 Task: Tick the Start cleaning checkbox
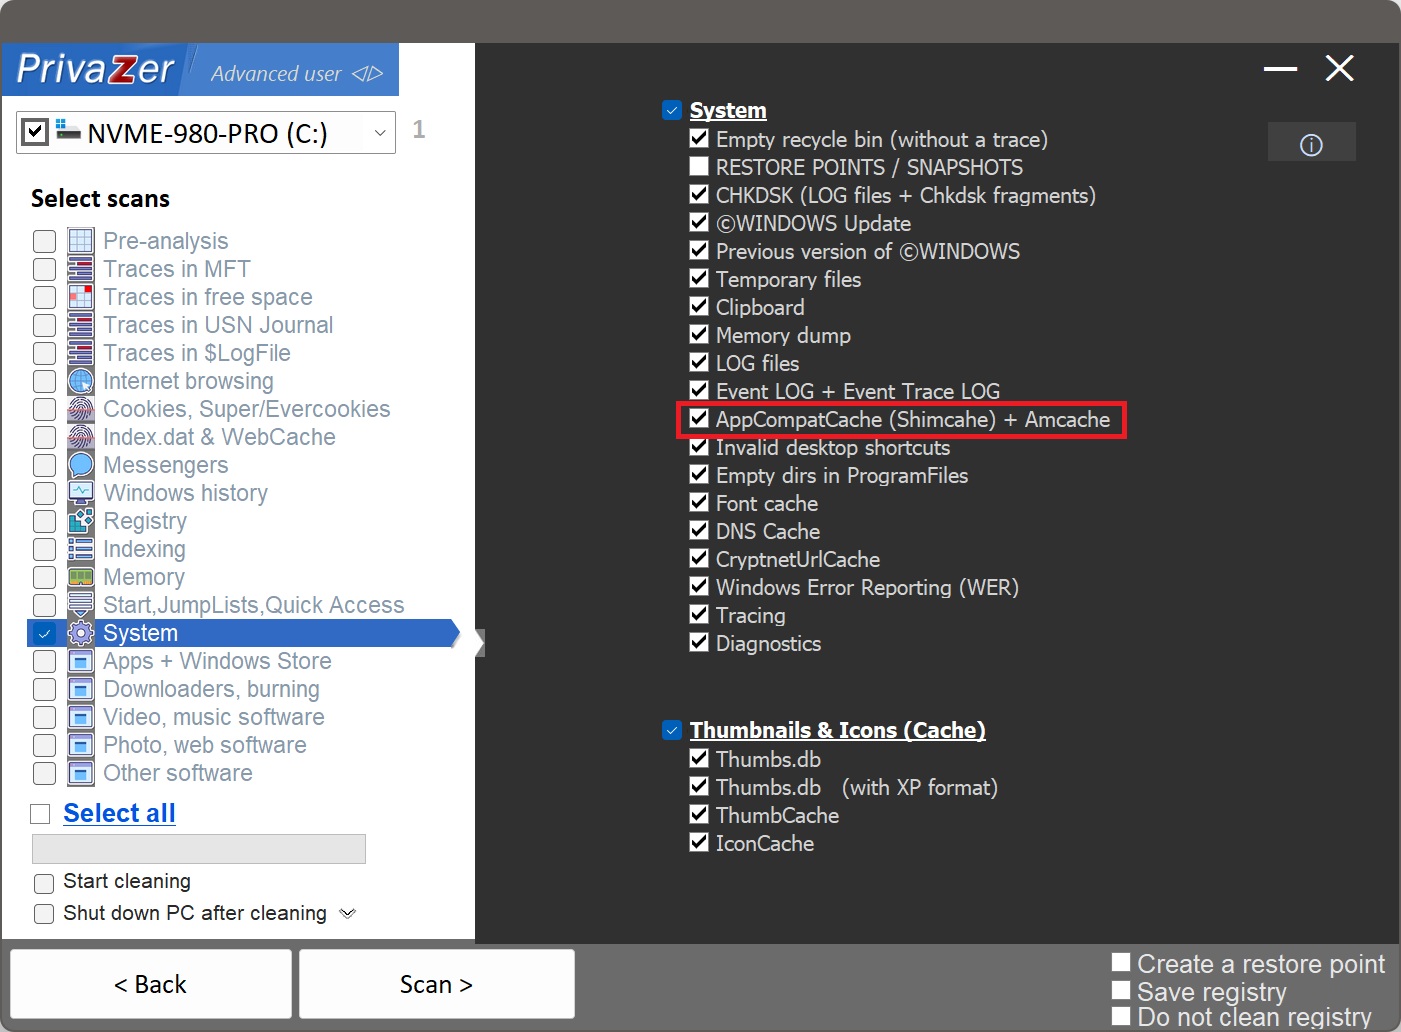pos(44,883)
